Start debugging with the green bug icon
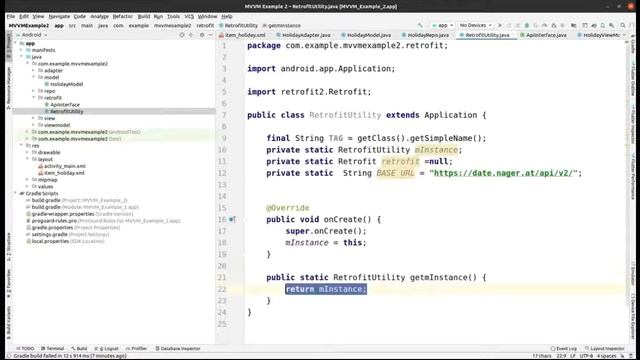The image size is (640, 360). [527, 25]
